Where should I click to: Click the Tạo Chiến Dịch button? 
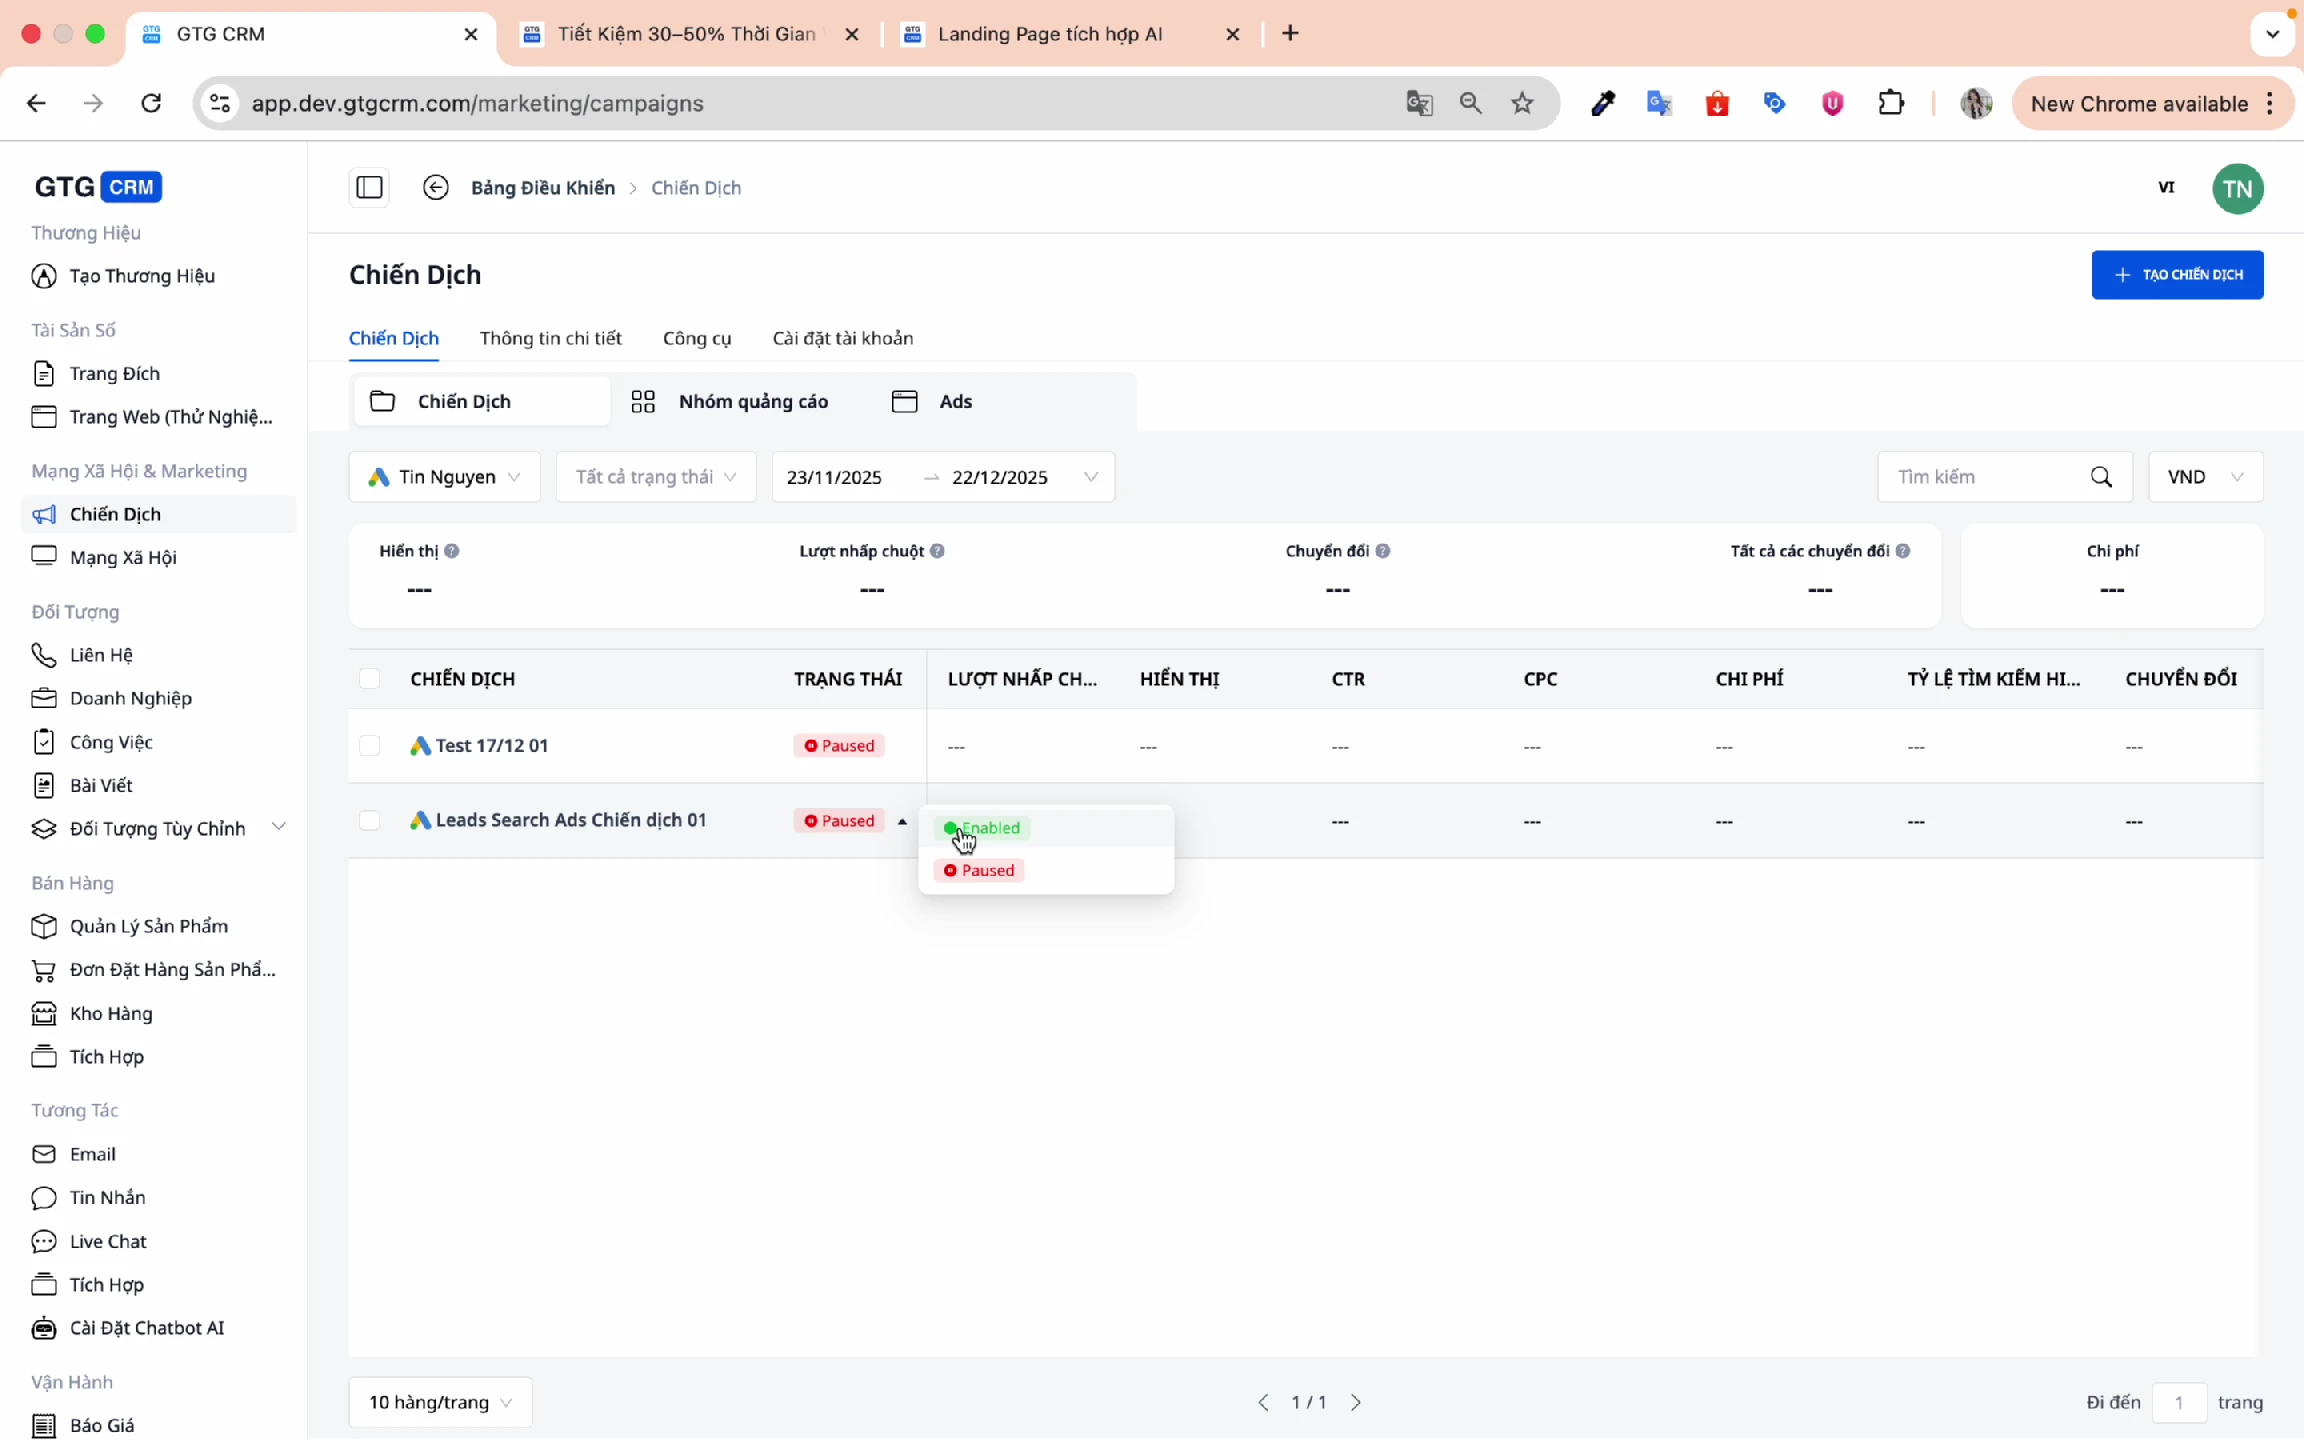point(2176,275)
